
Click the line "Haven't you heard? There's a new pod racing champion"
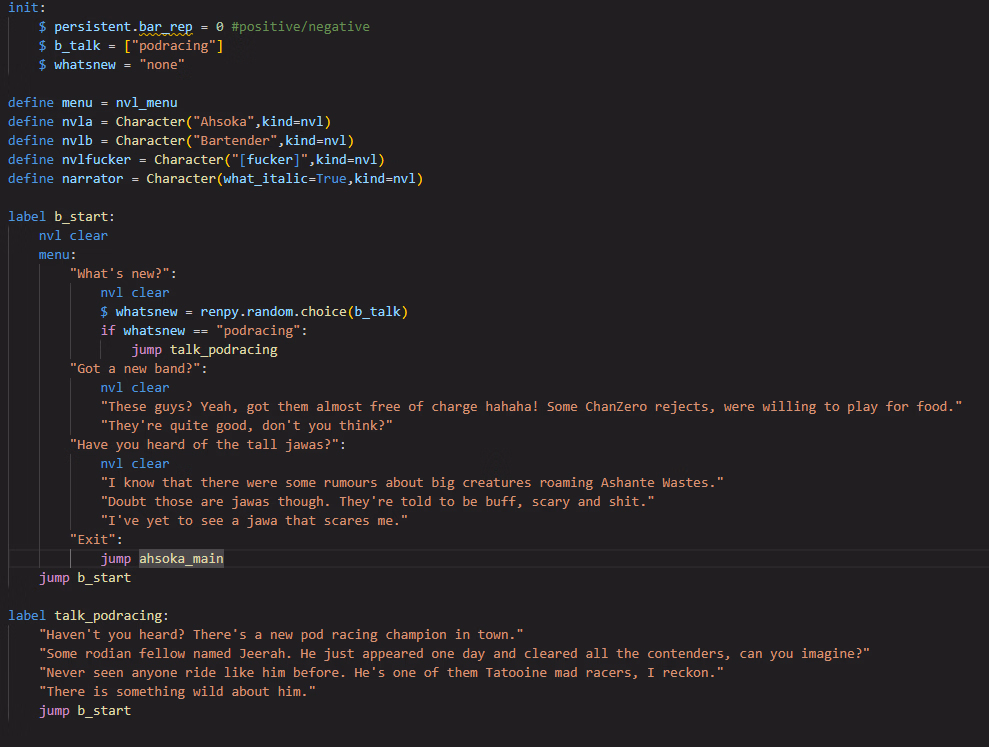(x=281, y=634)
